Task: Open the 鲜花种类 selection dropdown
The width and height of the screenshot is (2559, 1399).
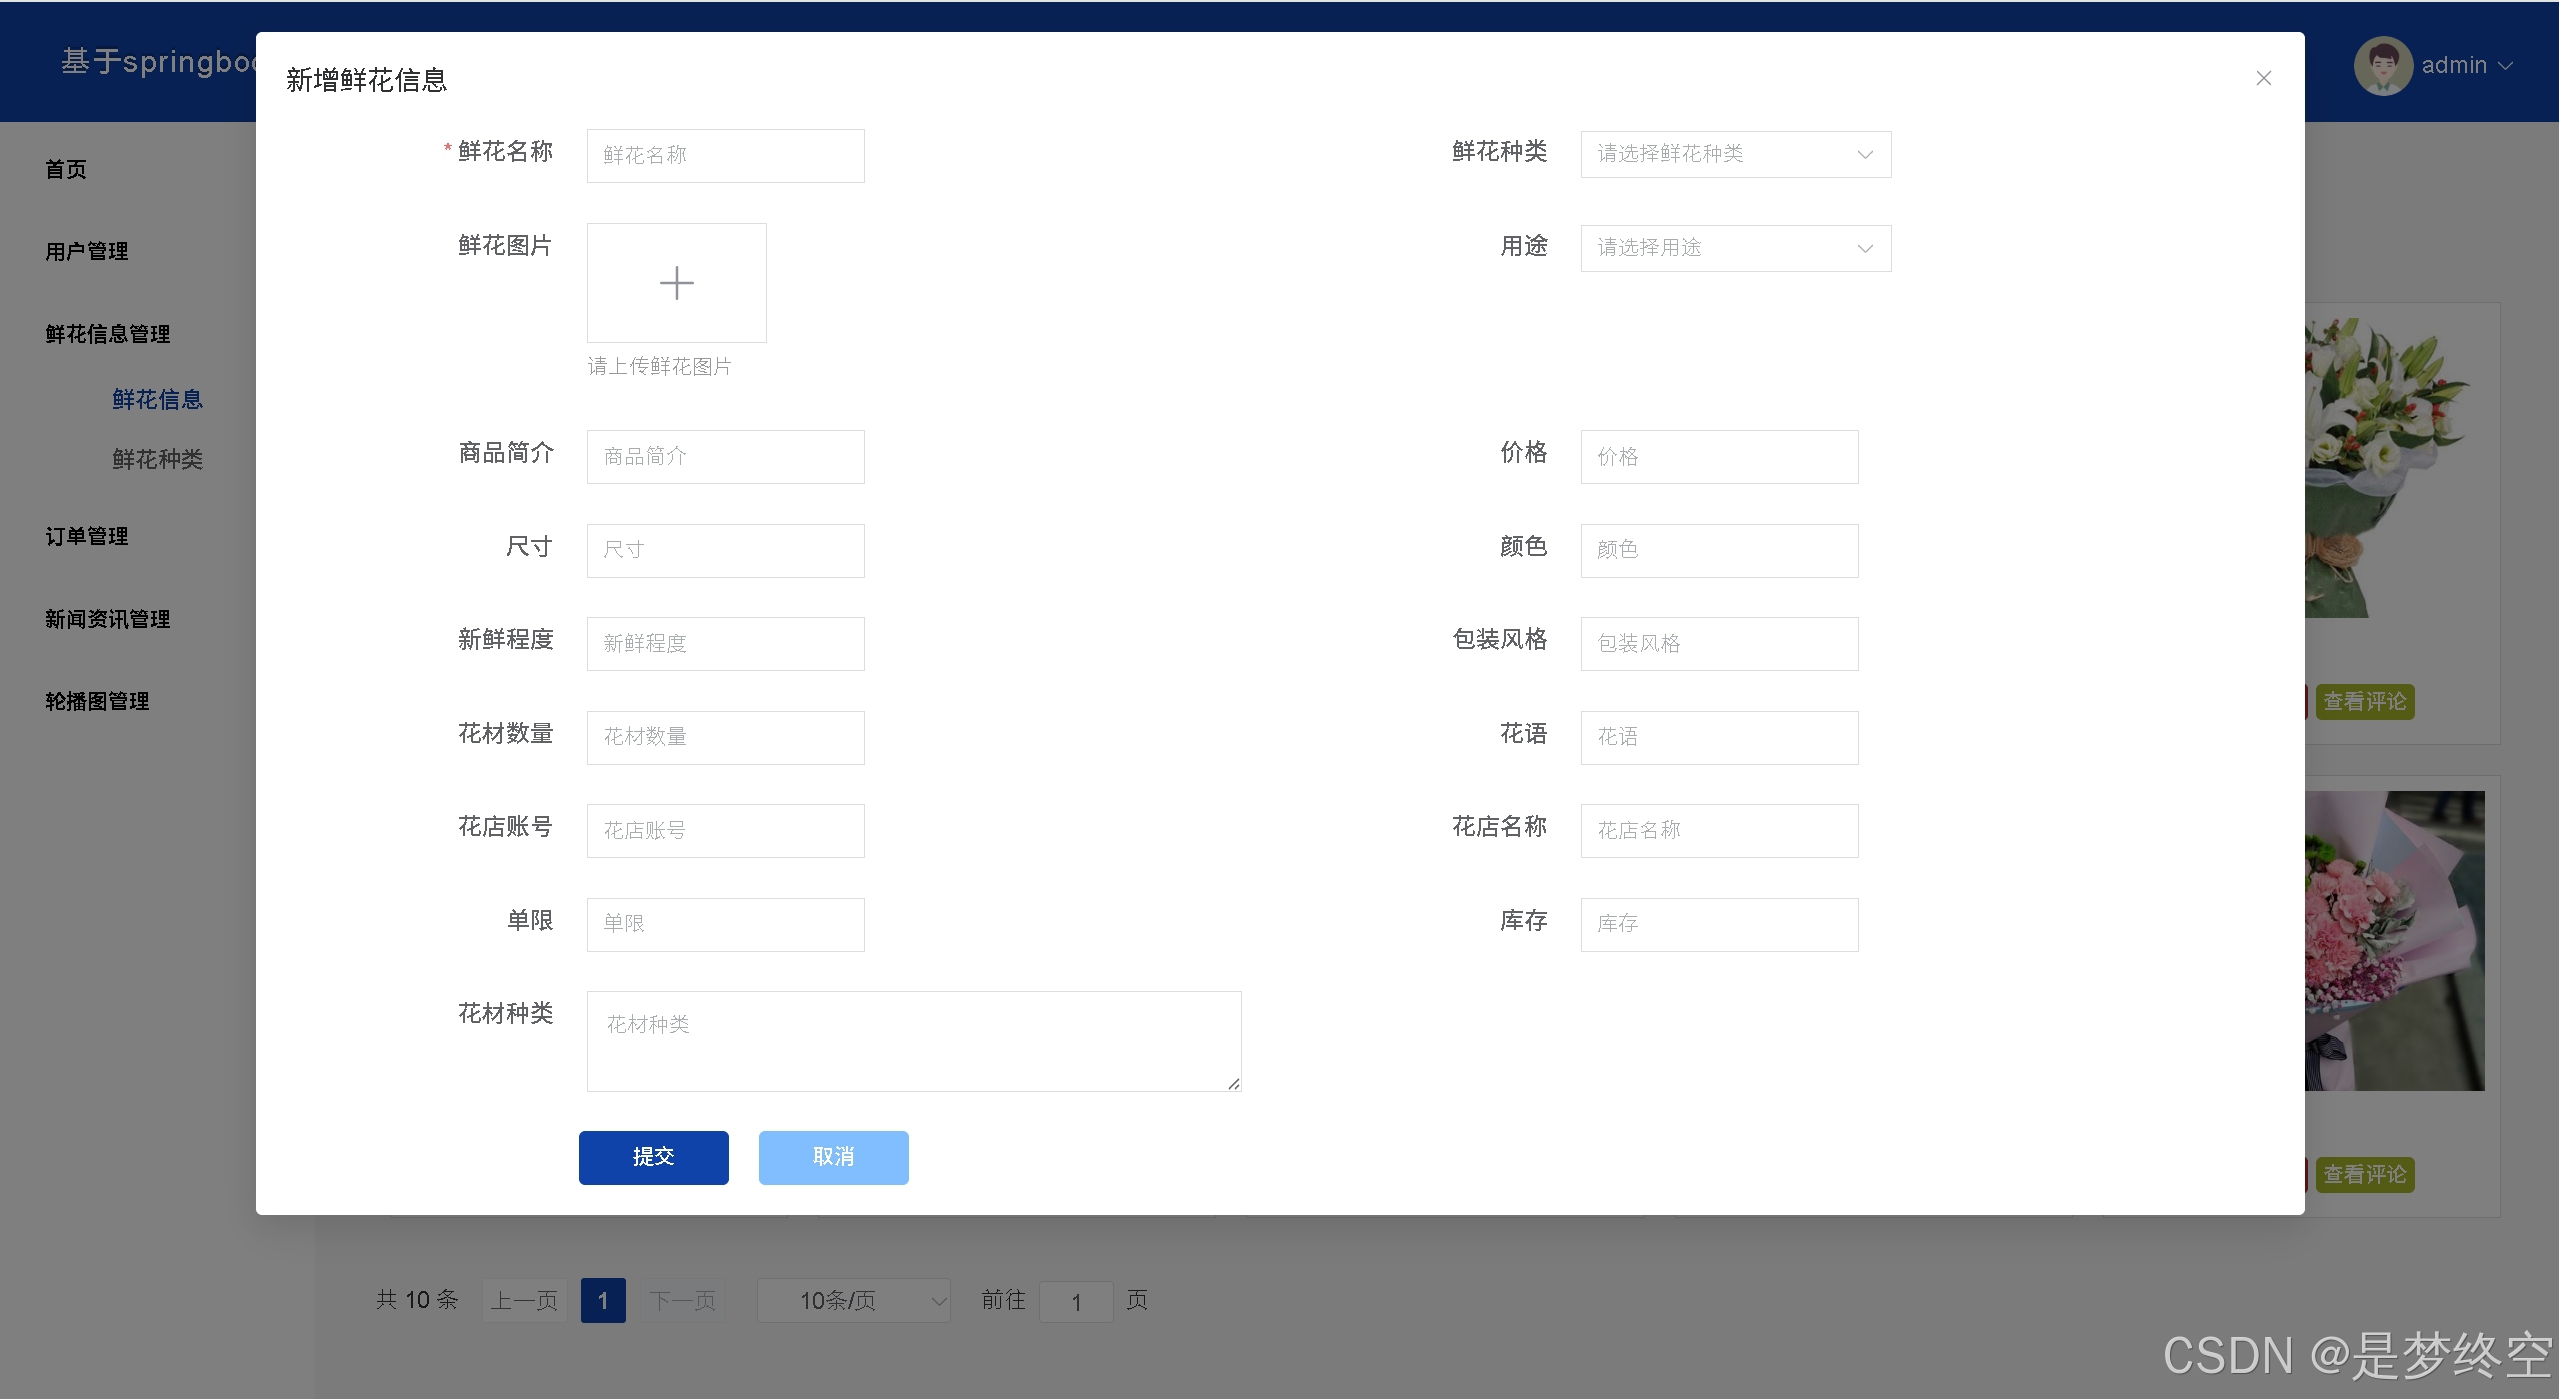Action: (x=1734, y=154)
